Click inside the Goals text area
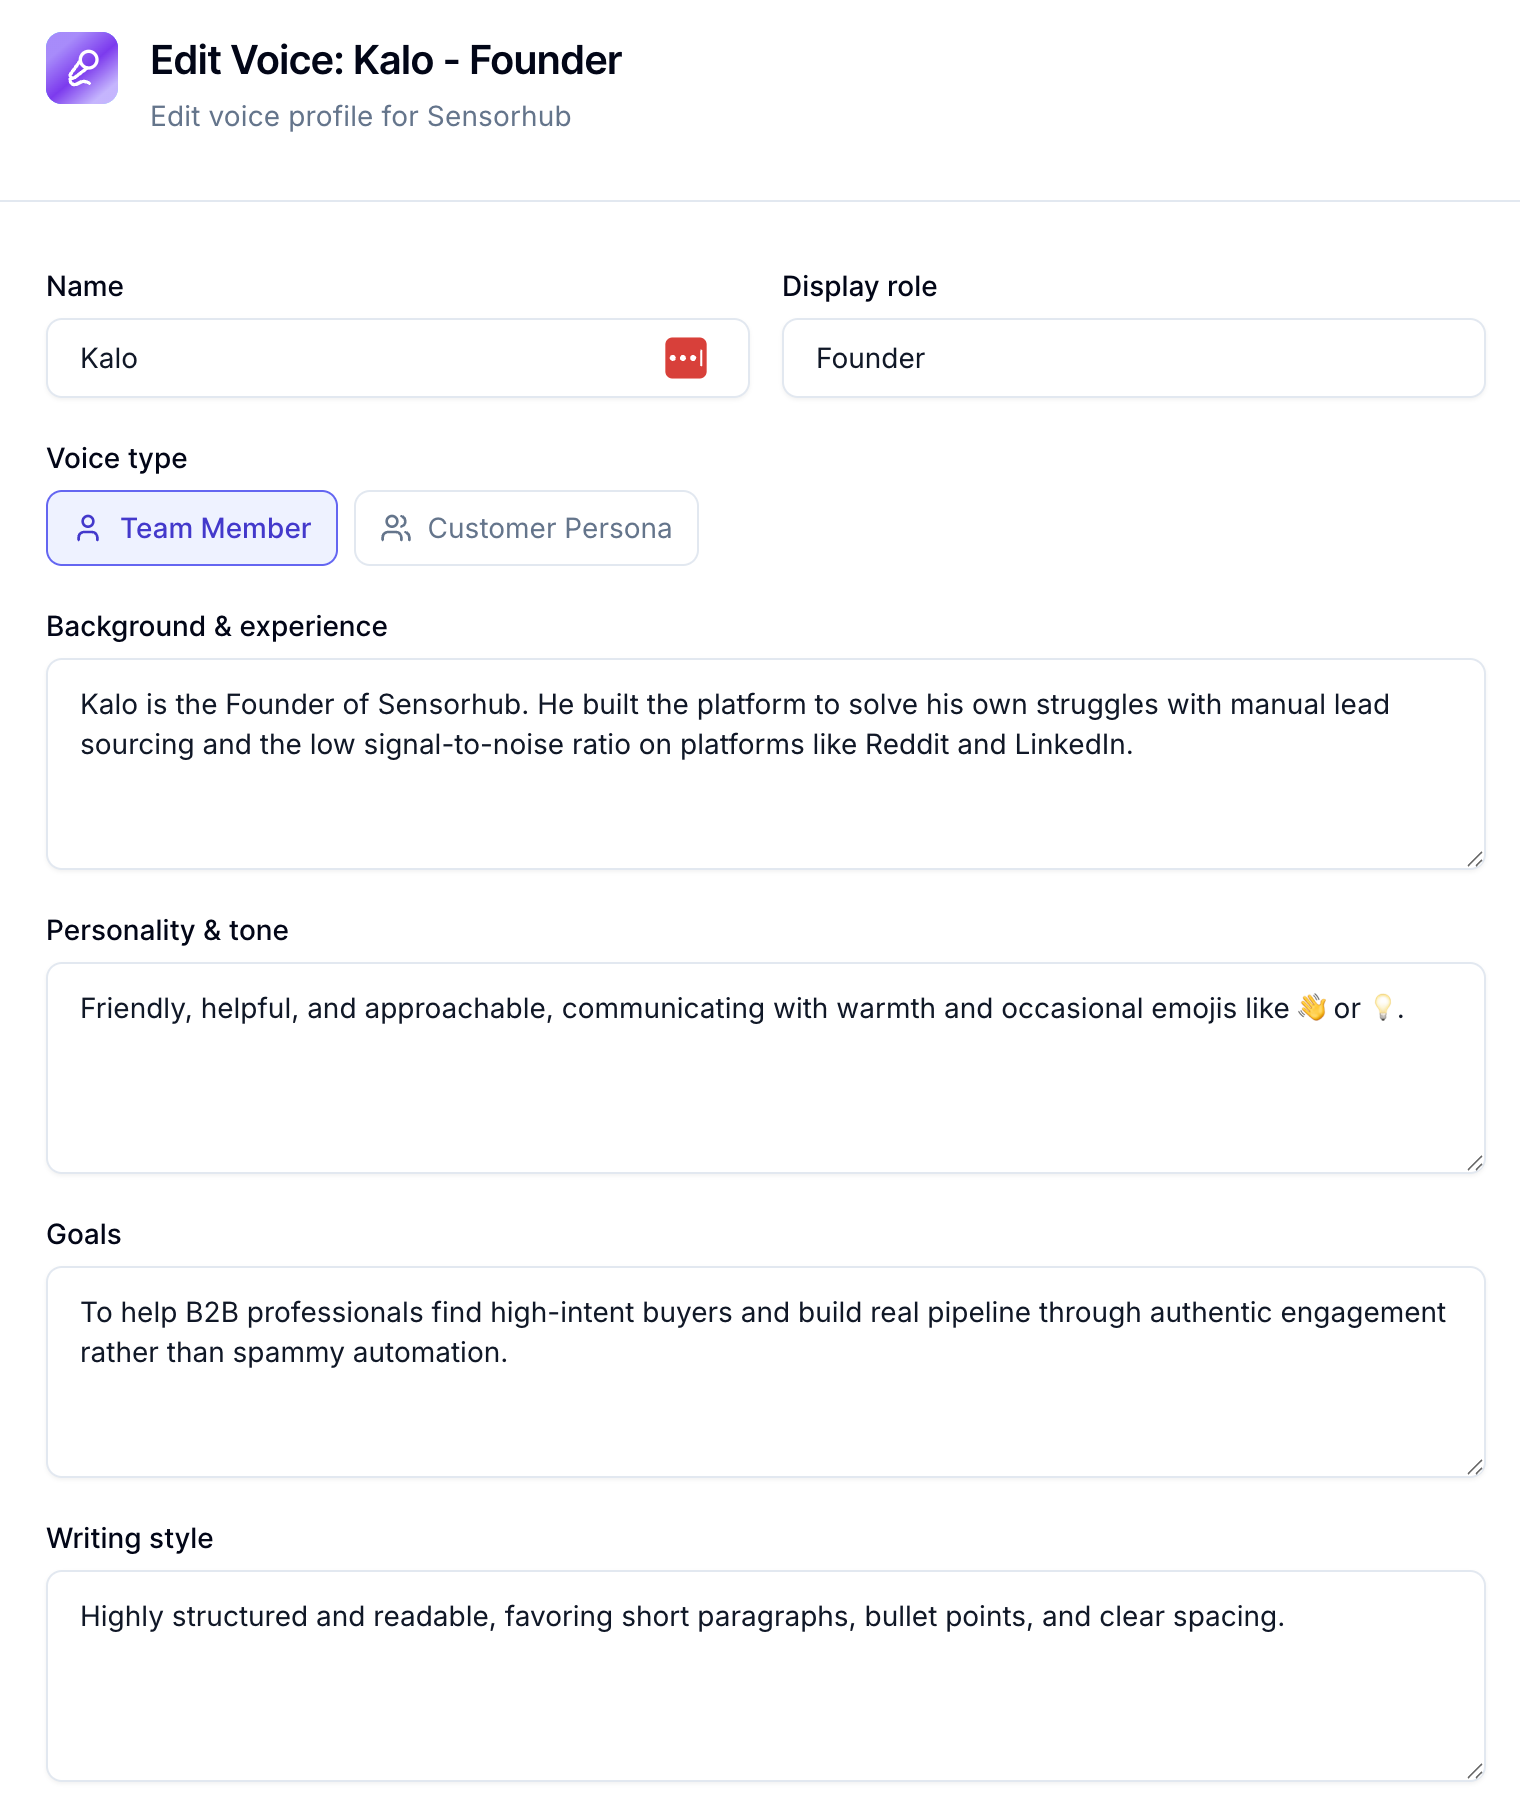Viewport: 1520px width, 1820px height. 766,1372
